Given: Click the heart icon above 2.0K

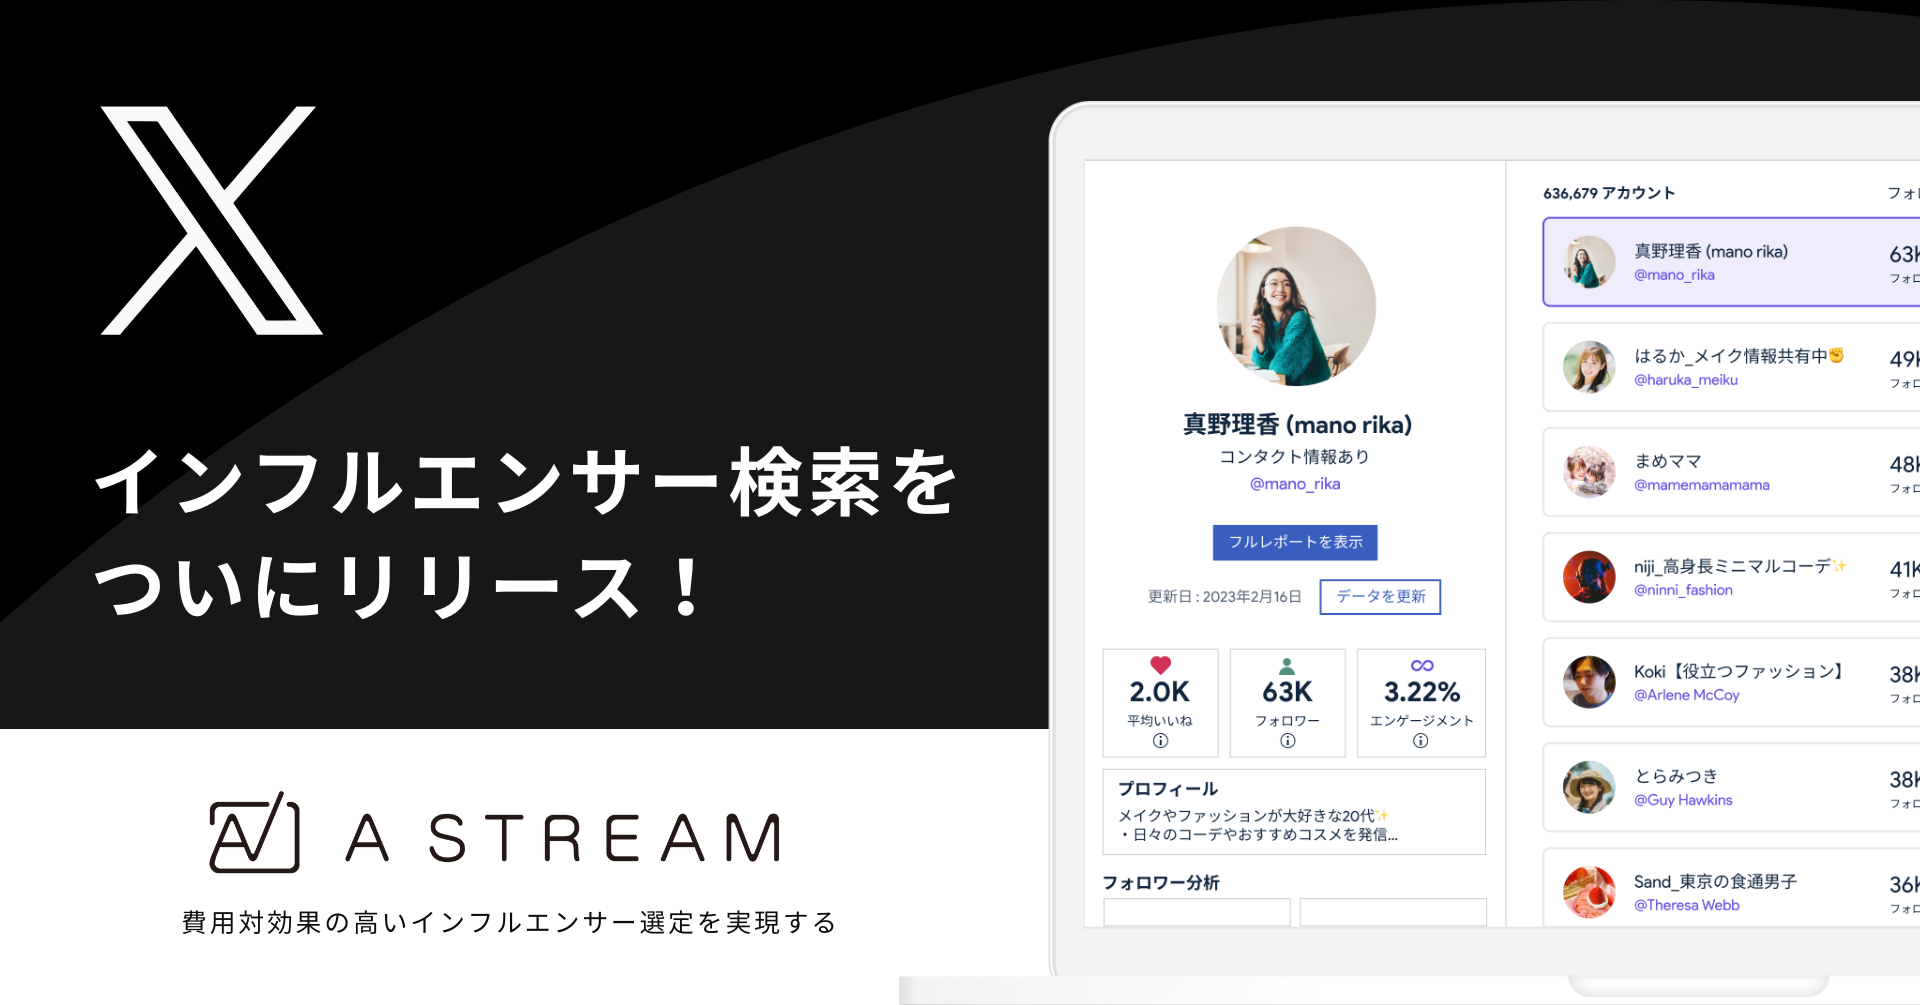Looking at the screenshot, I should [x=1160, y=665].
